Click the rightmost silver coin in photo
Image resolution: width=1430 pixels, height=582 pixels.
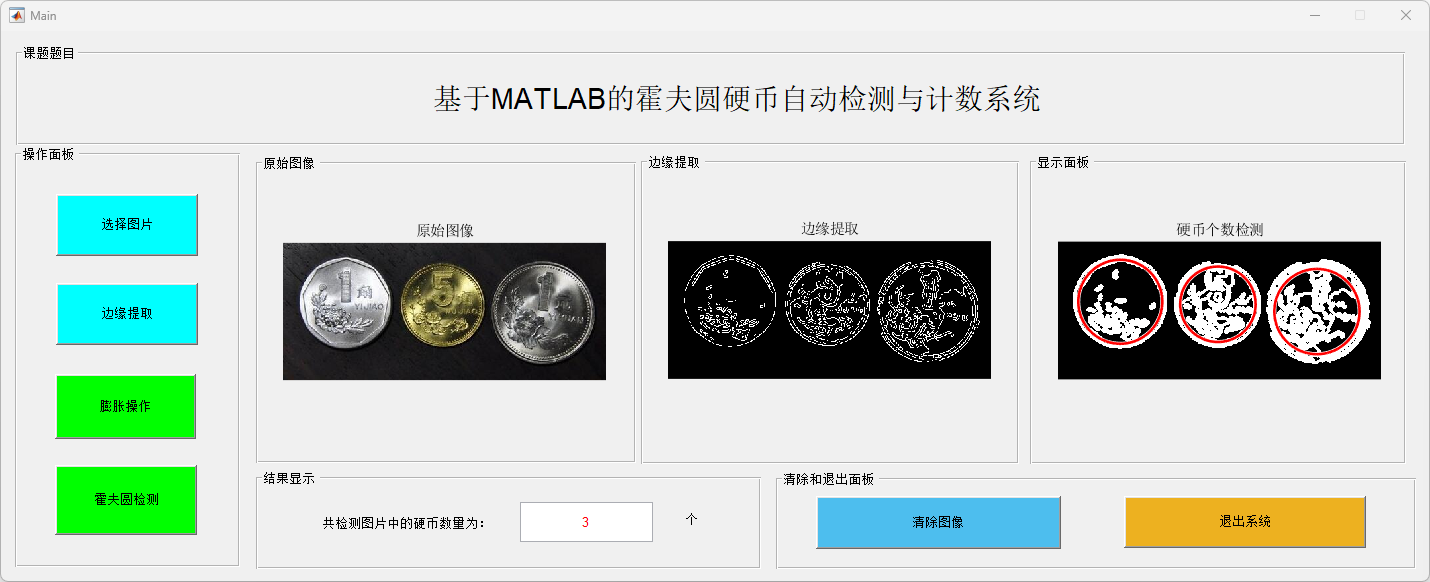[x=543, y=311]
